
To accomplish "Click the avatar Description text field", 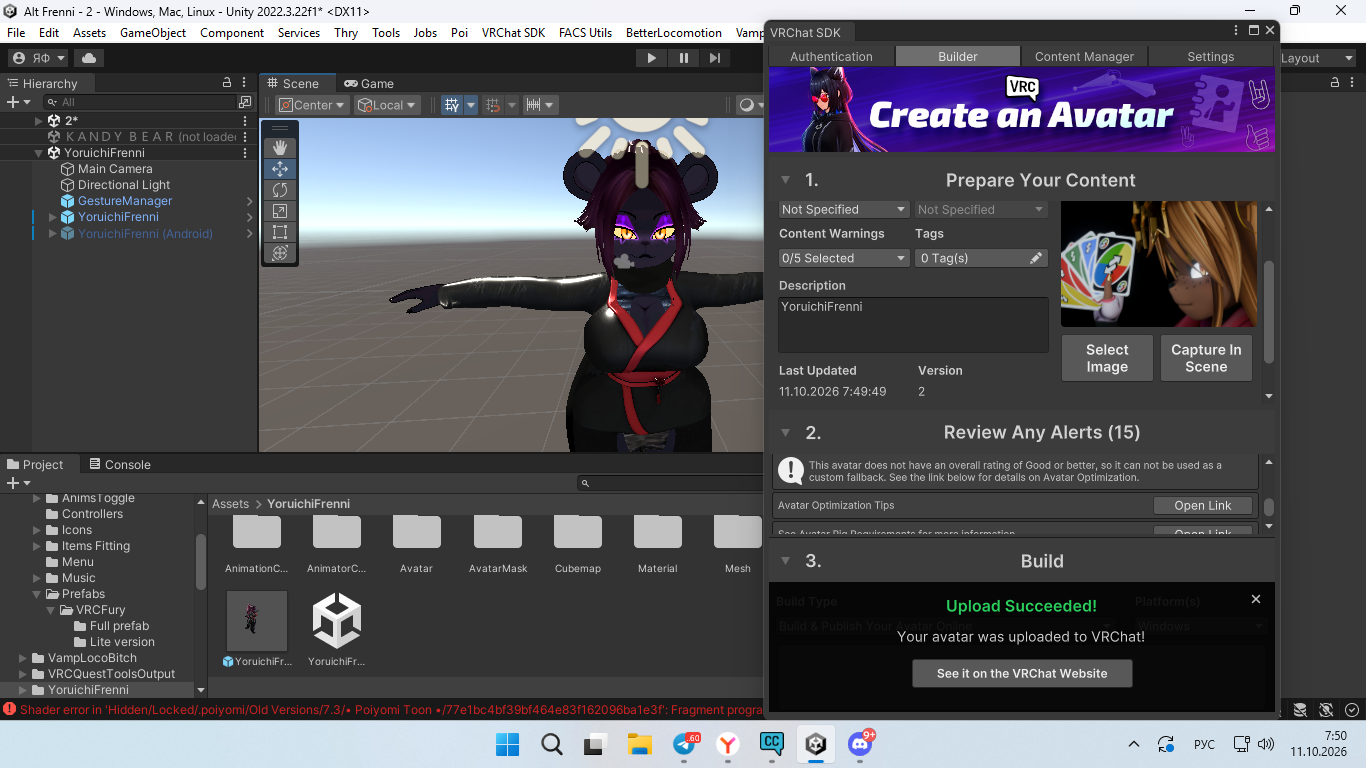I will coord(913,324).
